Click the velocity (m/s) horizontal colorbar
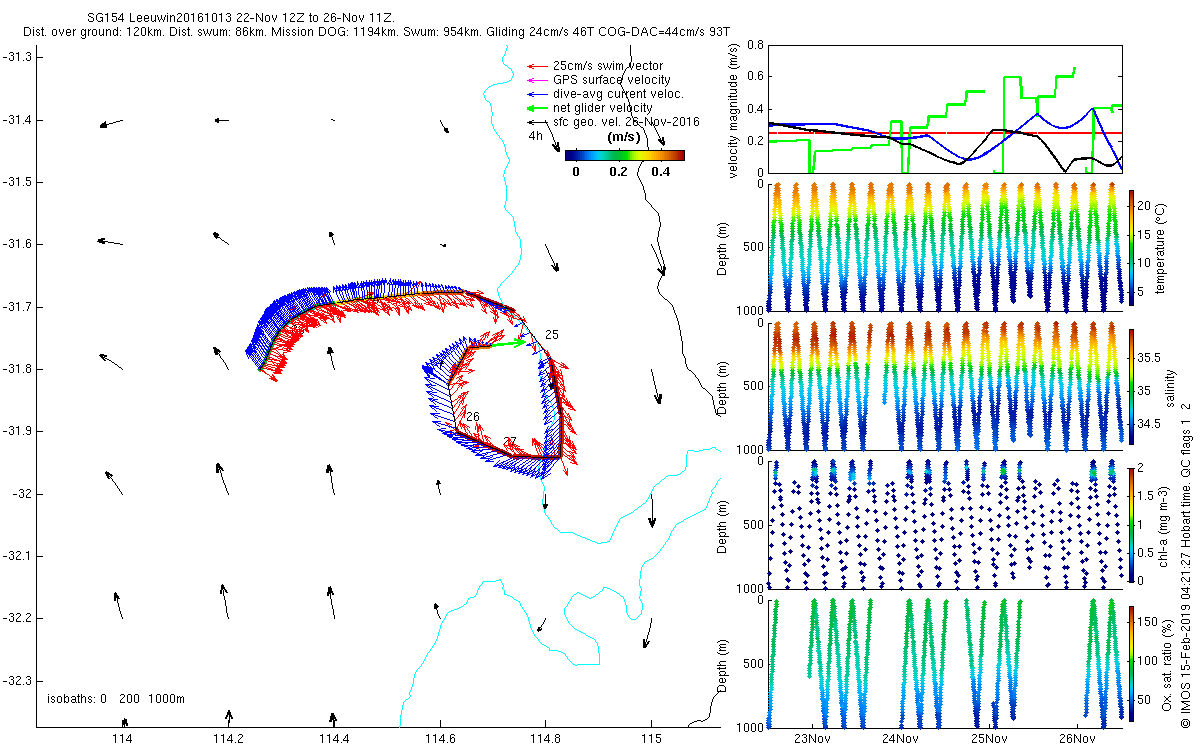 coord(624,155)
